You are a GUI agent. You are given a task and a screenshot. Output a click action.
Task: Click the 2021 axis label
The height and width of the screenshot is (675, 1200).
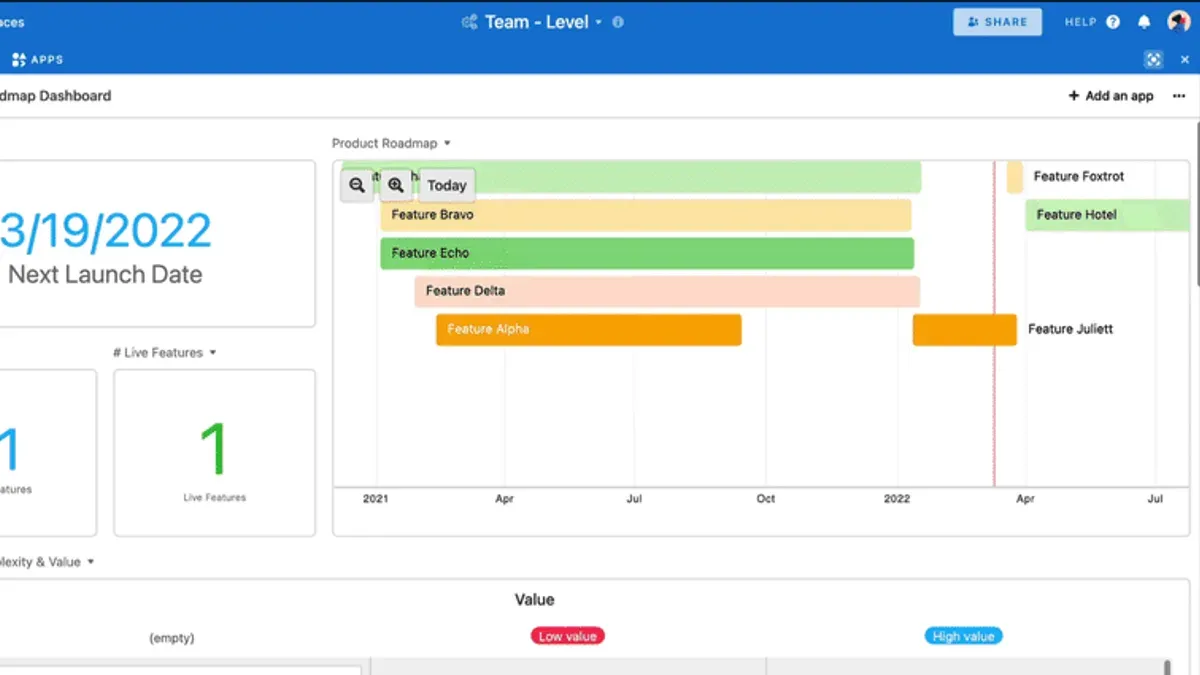click(375, 498)
